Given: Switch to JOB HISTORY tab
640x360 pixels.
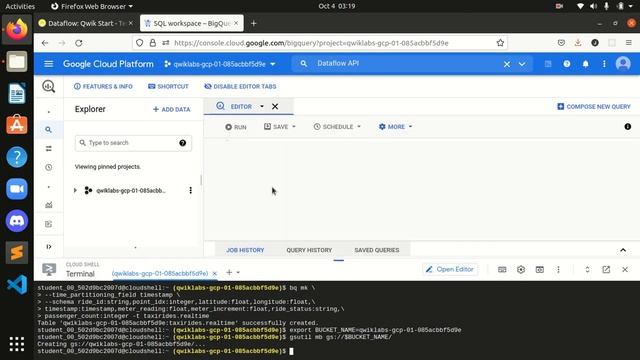Looking at the screenshot, I should 245,250.
